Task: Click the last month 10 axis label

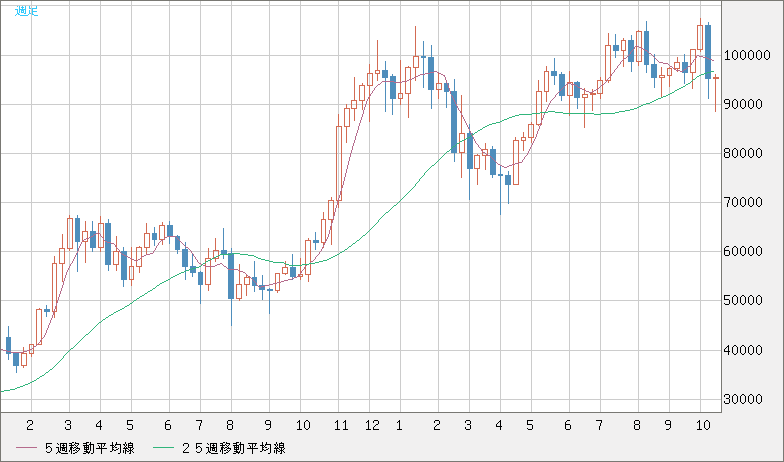Action: (703, 424)
